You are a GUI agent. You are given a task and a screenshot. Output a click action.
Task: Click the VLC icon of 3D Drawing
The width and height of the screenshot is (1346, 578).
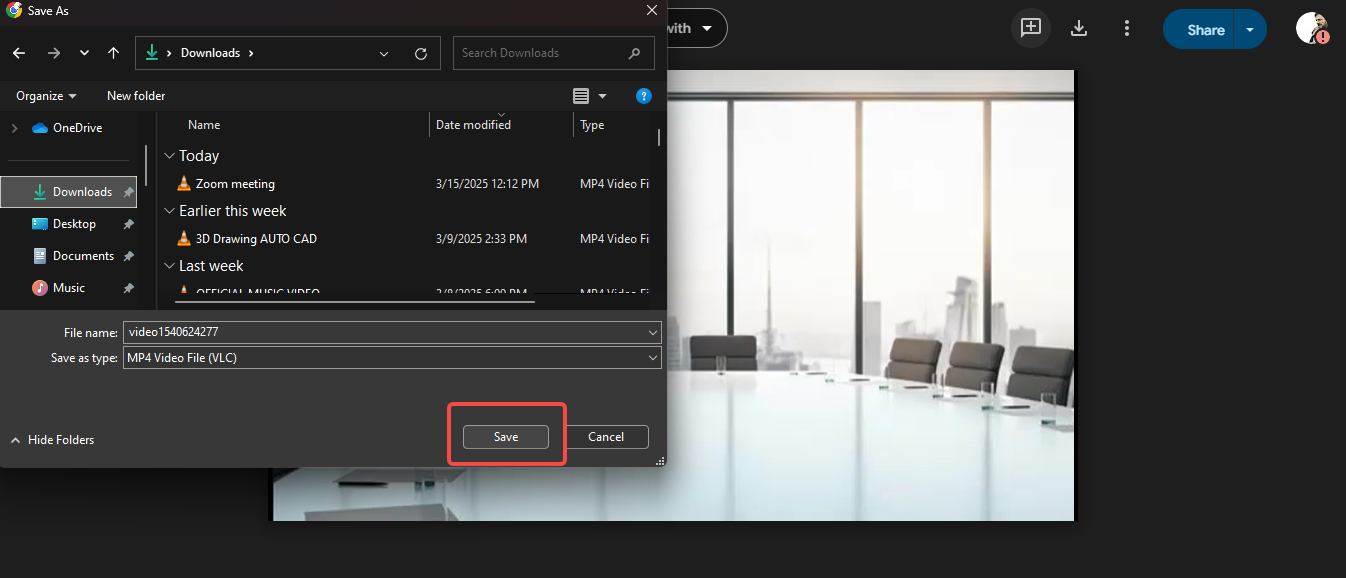[183, 238]
